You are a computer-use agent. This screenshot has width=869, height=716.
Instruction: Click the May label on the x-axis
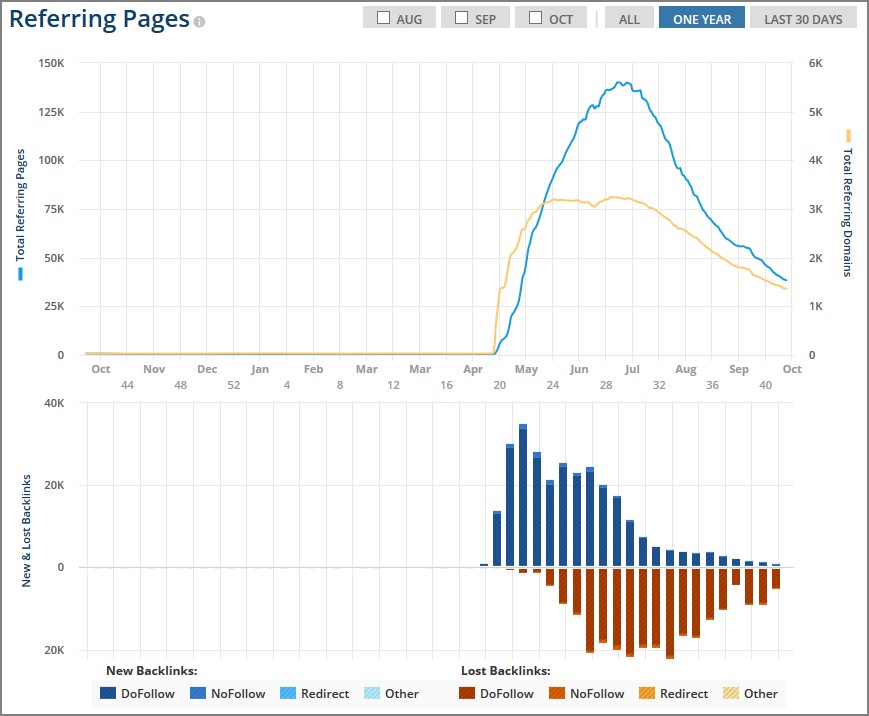[526, 369]
